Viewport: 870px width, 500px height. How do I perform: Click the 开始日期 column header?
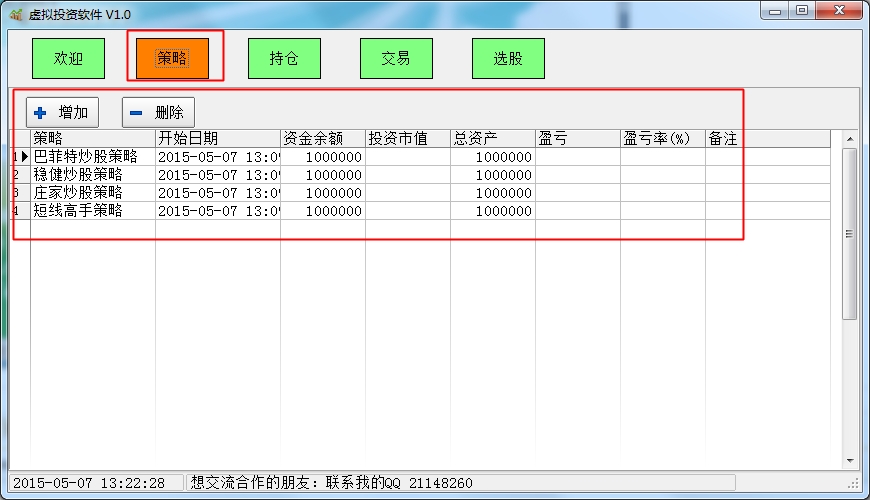217,139
